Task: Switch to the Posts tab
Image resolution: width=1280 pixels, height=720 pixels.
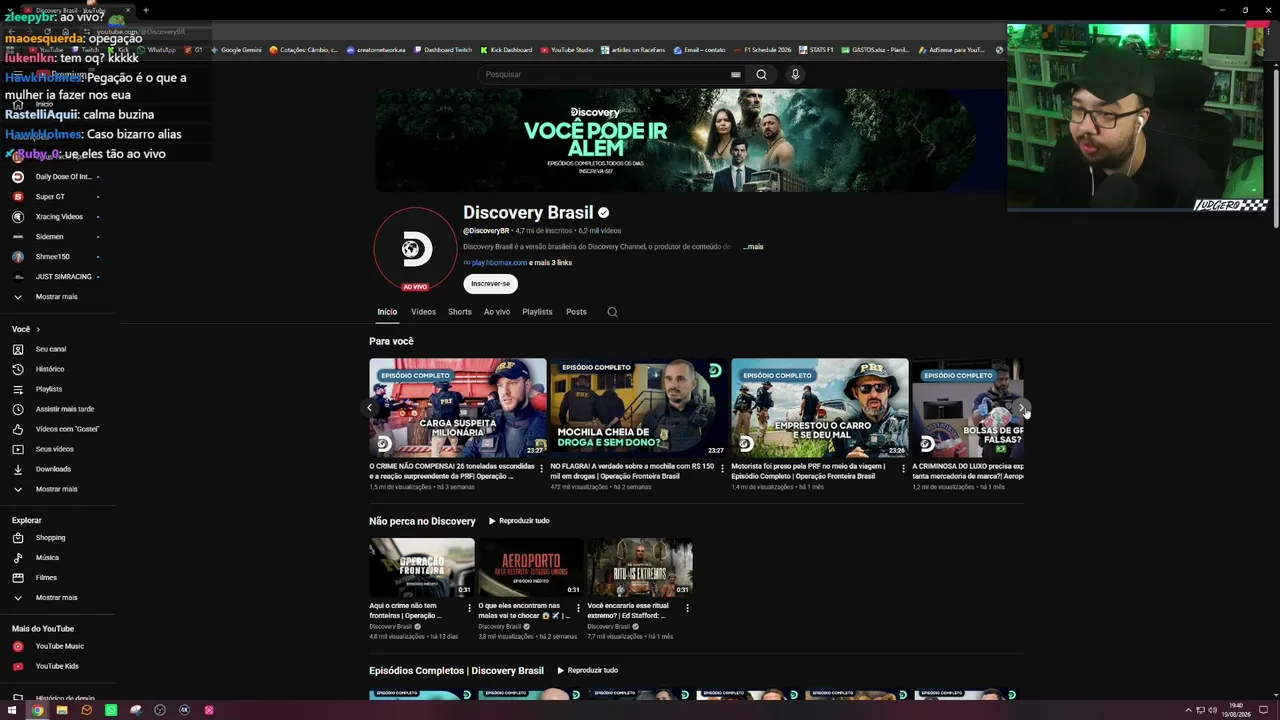Action: (x=576, y=312)
